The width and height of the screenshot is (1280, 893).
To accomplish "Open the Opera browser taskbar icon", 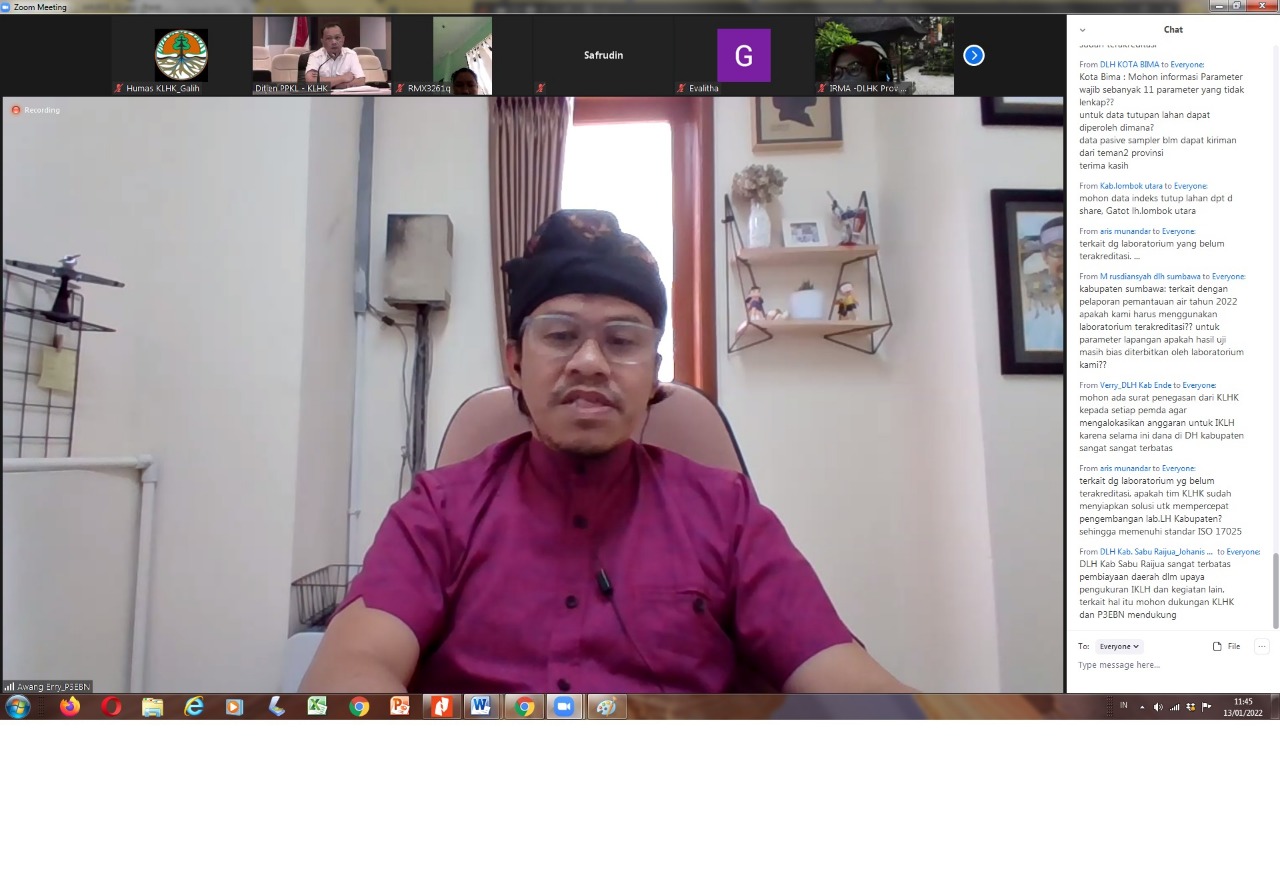I will click(111, 707).
